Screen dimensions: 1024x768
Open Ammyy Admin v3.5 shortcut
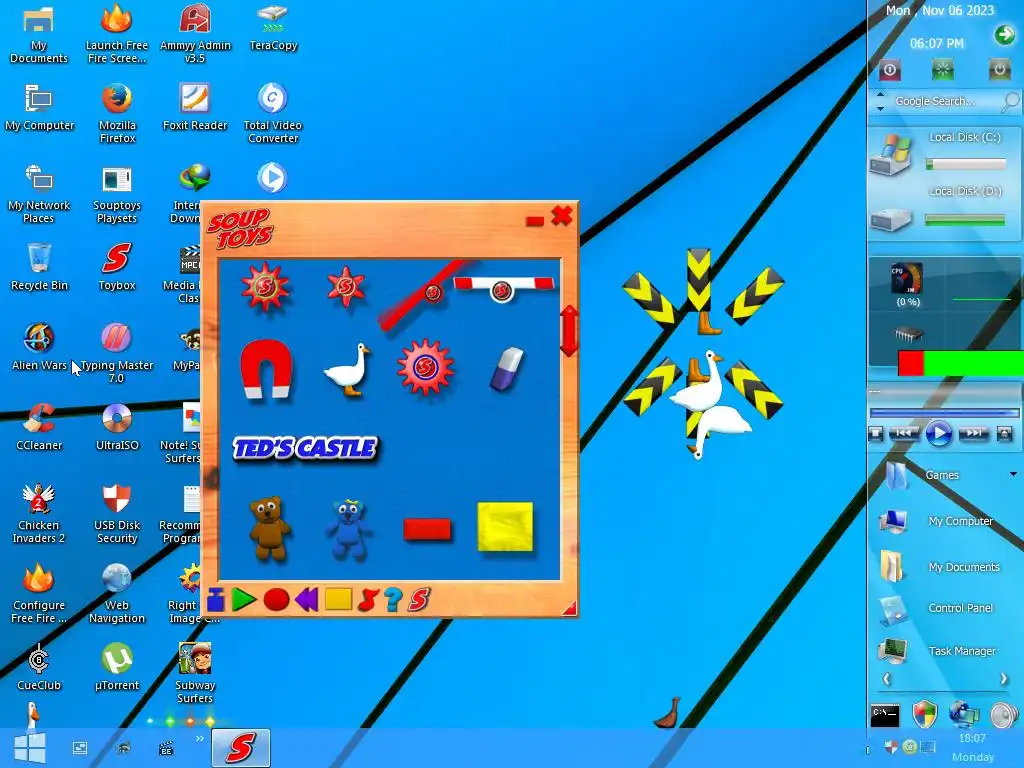coord(195,34)
